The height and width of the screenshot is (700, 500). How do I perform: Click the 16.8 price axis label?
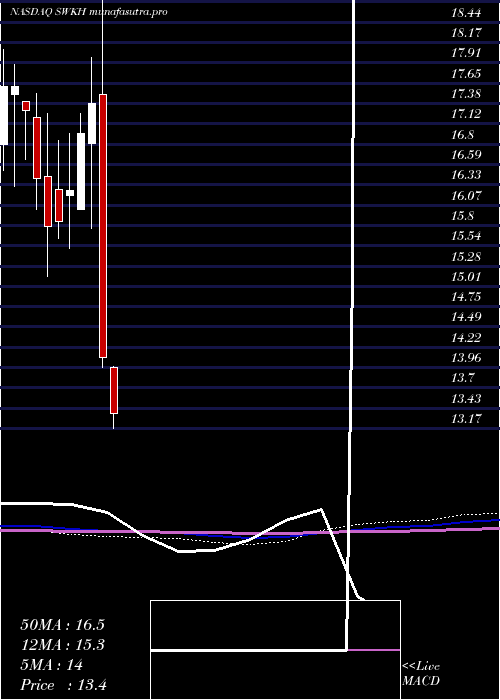[462, 134]
